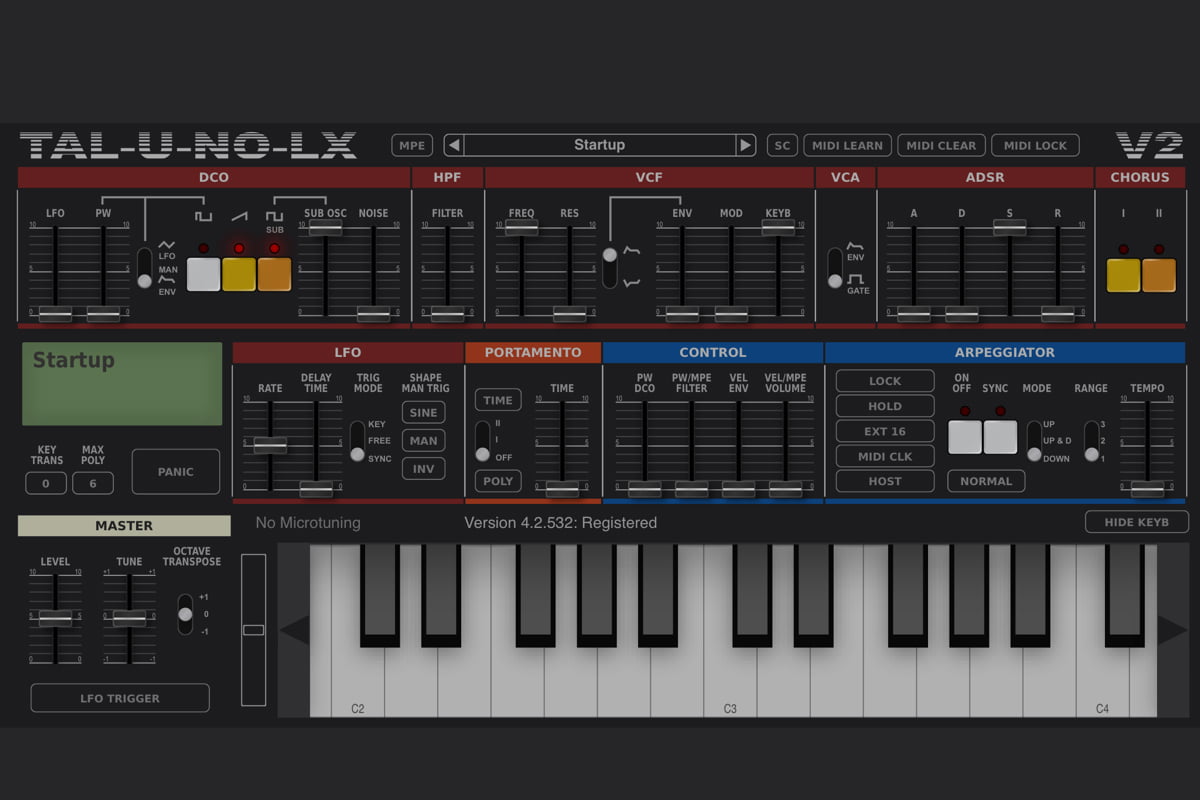Click the master TUNE slider

(129, 618)
